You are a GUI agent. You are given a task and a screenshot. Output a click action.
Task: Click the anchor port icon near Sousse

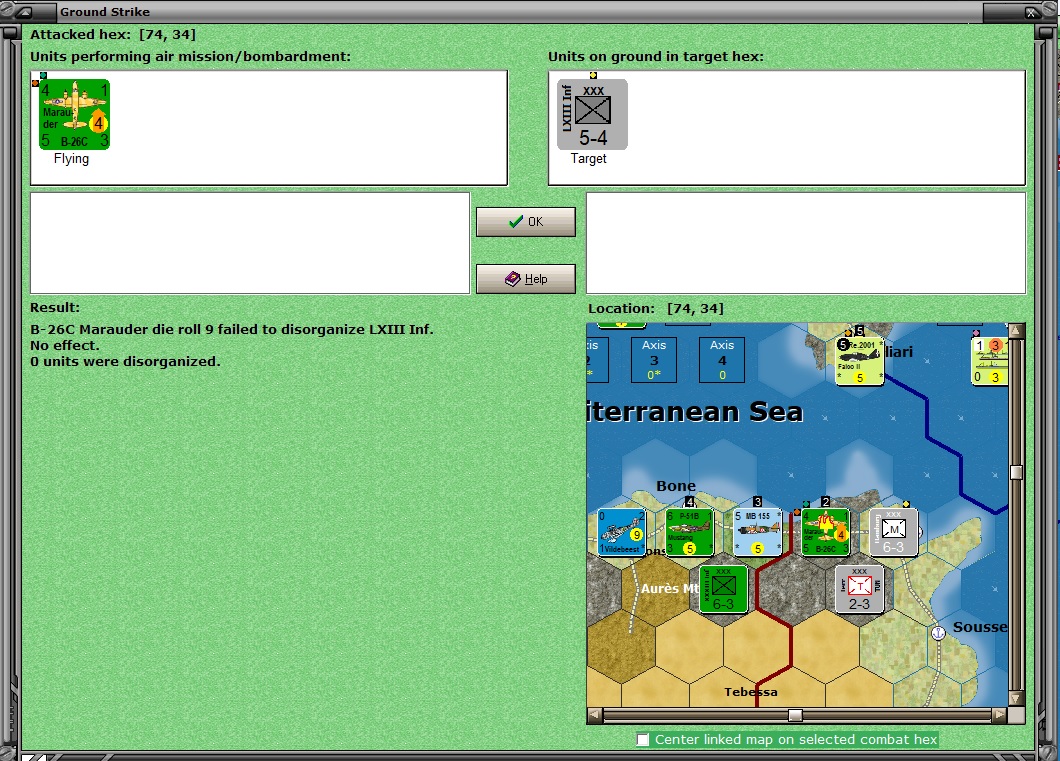tap(938, 633)
